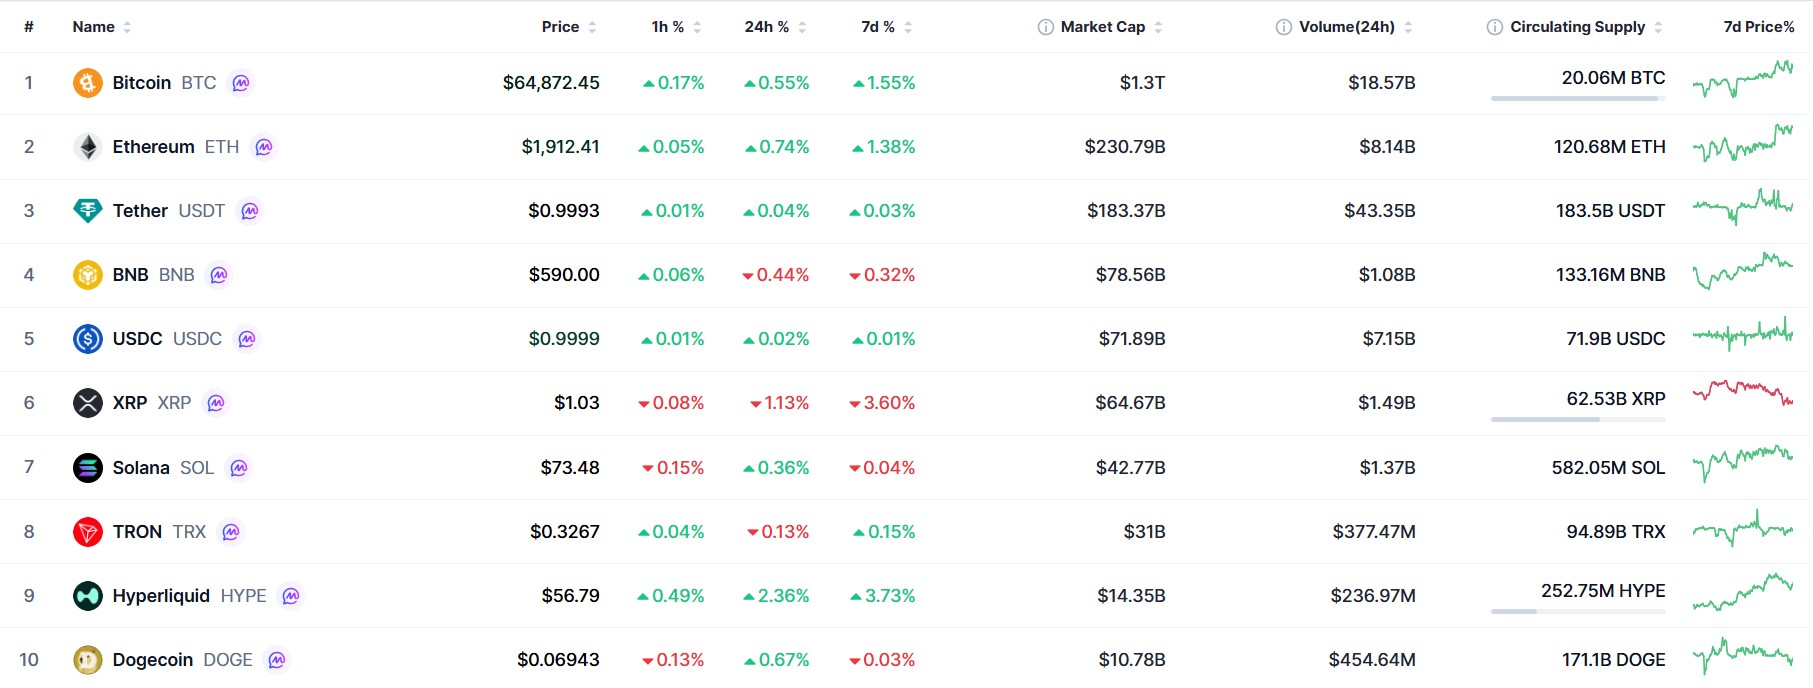Click the Solana coin logo

(88, 468)
